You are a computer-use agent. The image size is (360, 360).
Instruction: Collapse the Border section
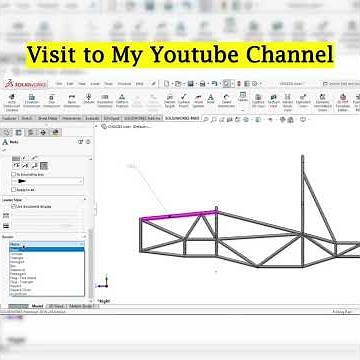[85, 236]
